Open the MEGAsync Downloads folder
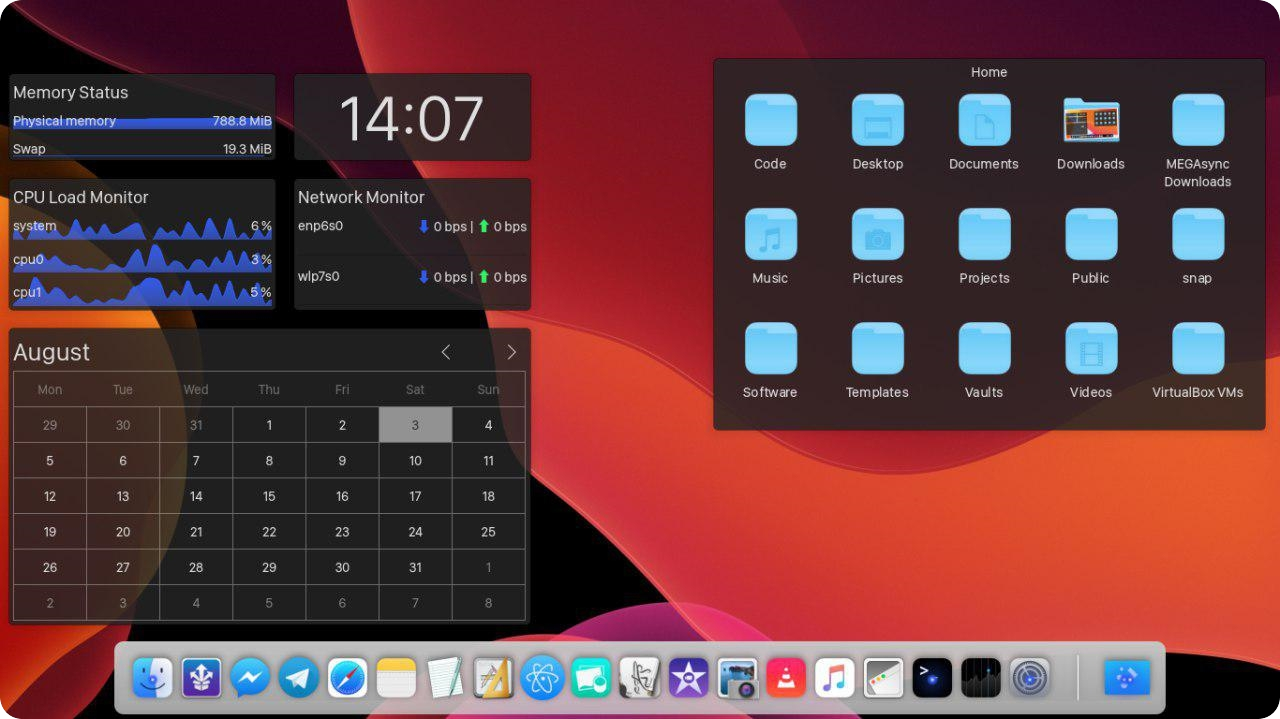This screenshot has width=1280, height=719. [1198, 141]
